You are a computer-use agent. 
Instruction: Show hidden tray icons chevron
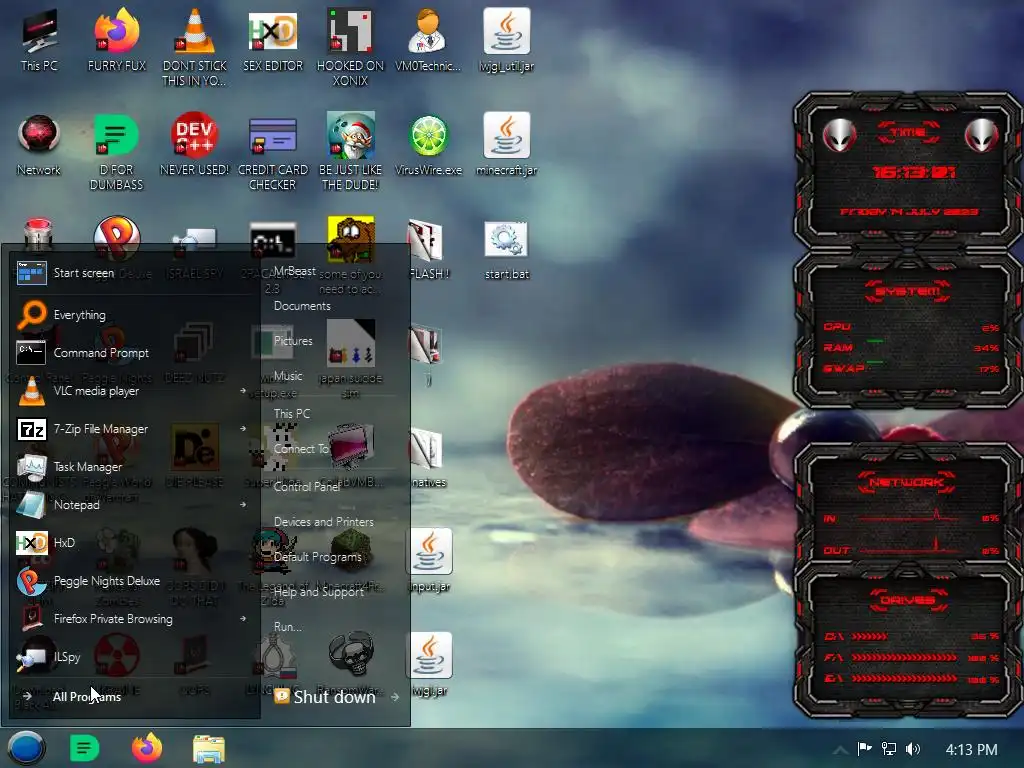(840, 750)
